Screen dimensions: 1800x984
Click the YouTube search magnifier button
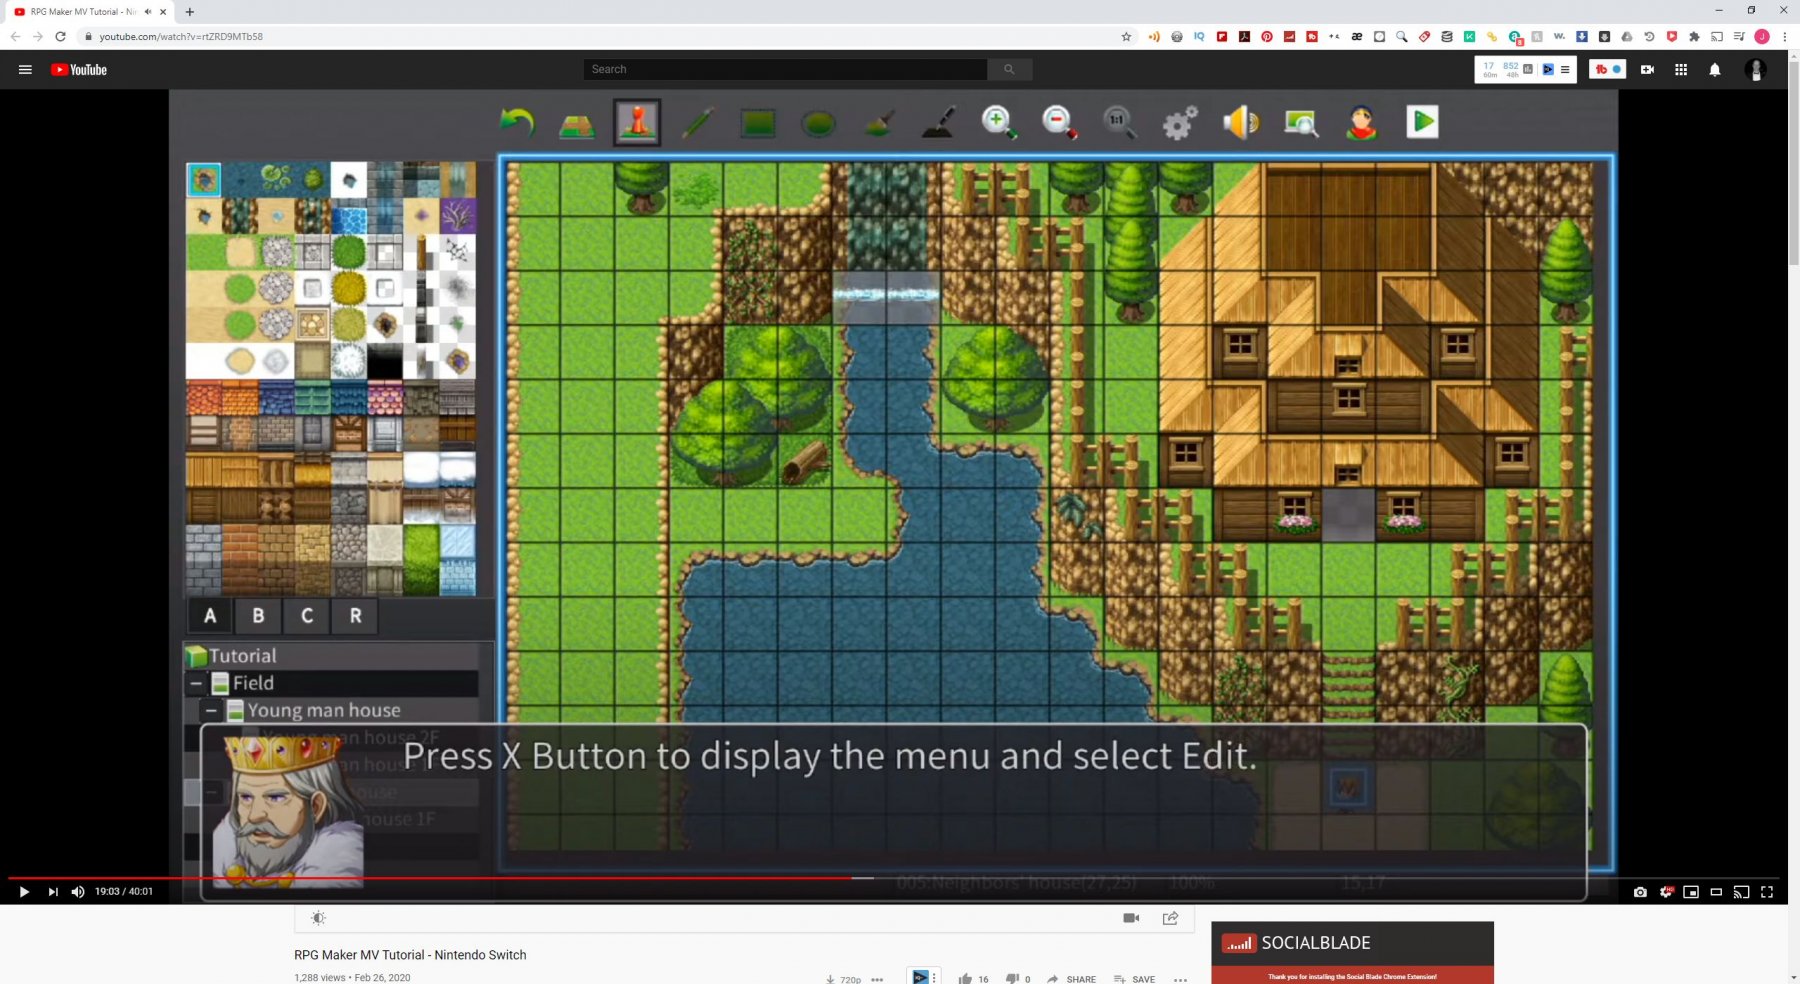click(1009, 69)
